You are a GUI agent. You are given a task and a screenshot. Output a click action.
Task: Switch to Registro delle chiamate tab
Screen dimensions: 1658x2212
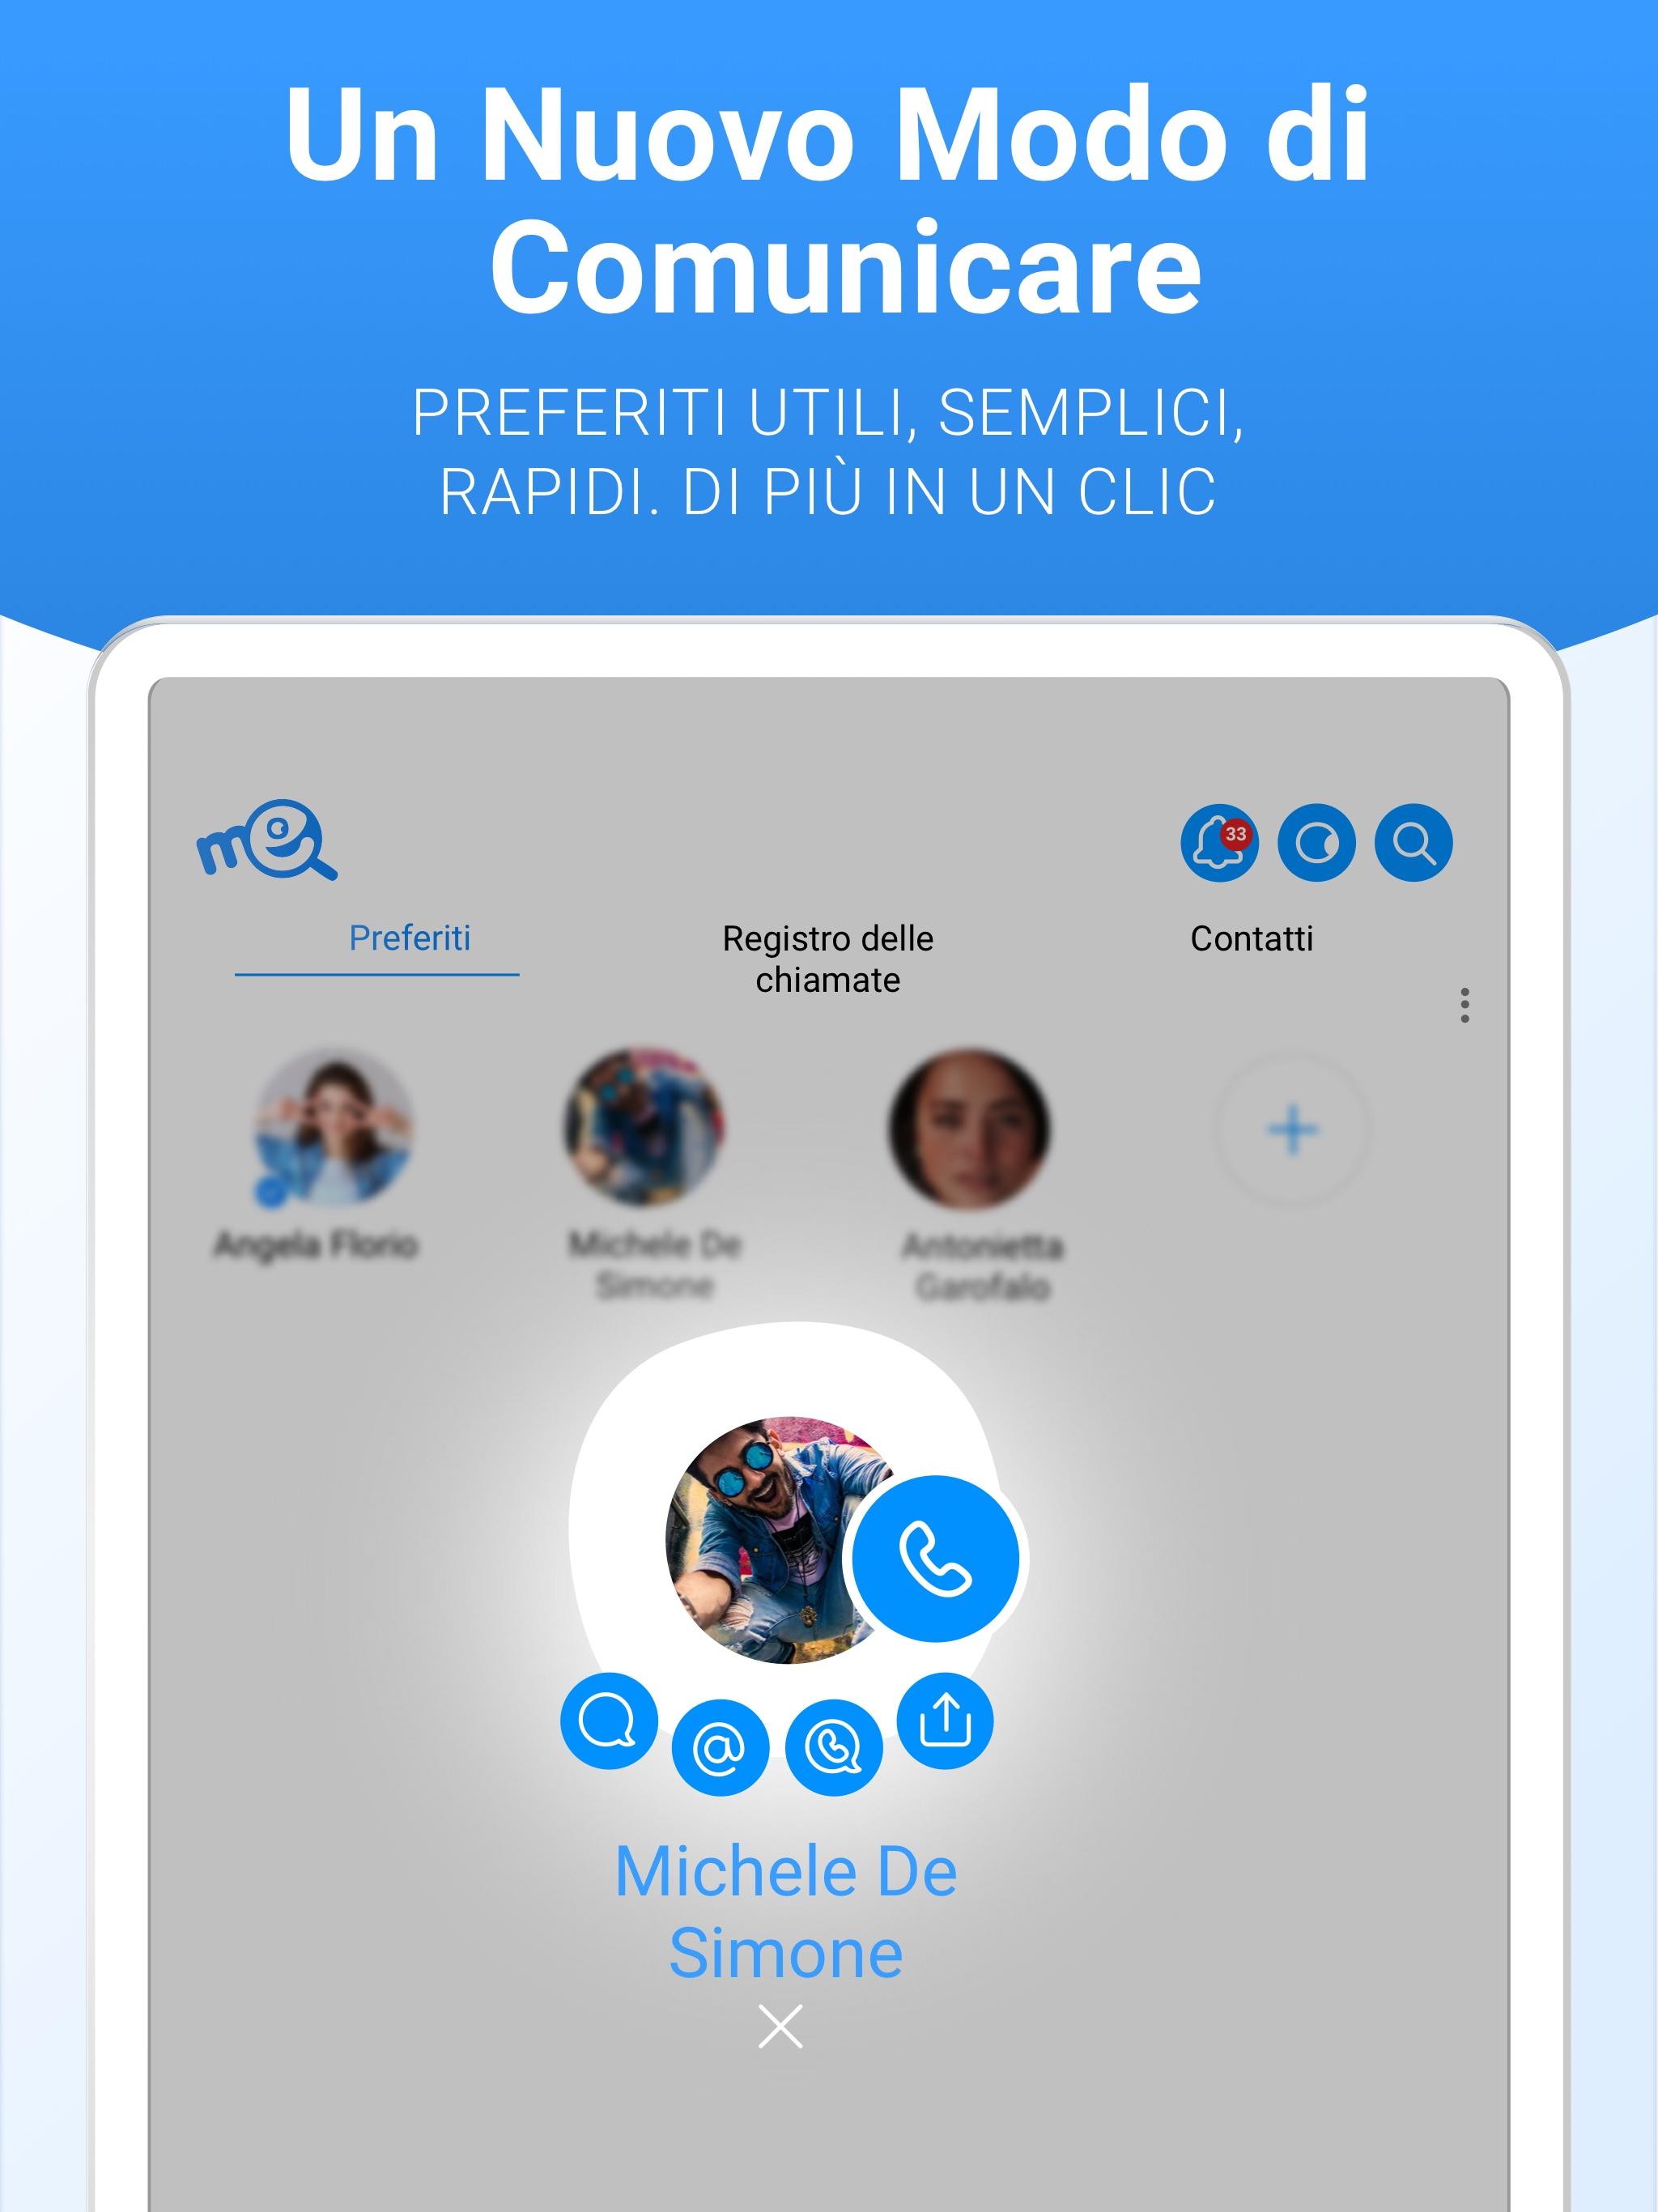(828, 958)
